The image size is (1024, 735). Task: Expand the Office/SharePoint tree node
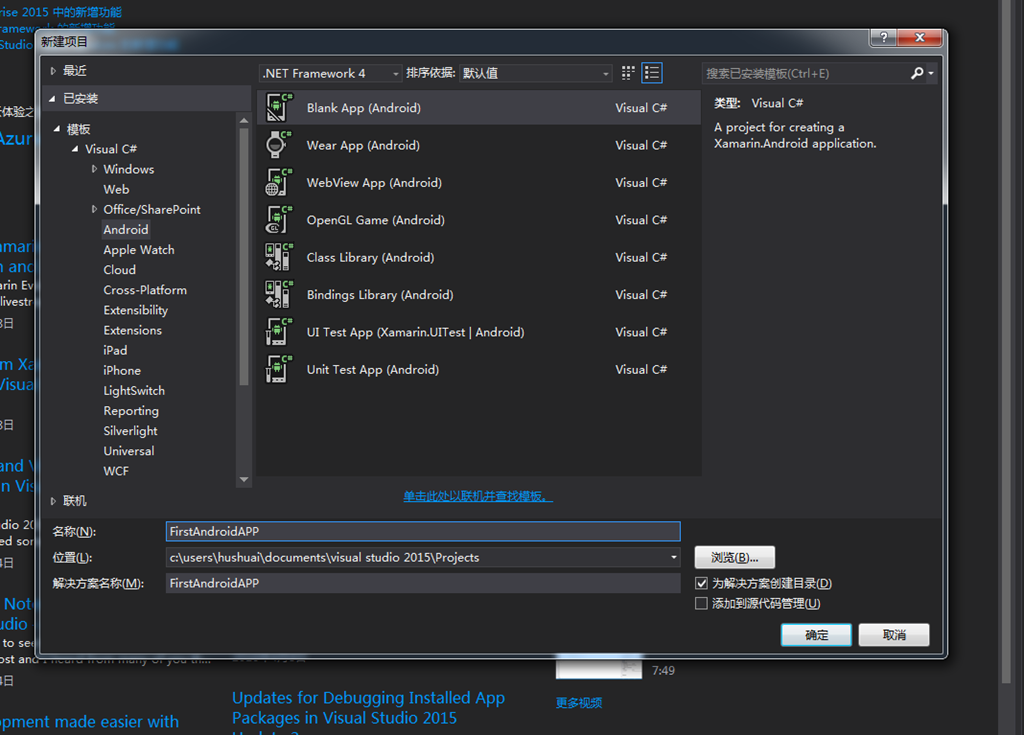click(x=94, y=209)
